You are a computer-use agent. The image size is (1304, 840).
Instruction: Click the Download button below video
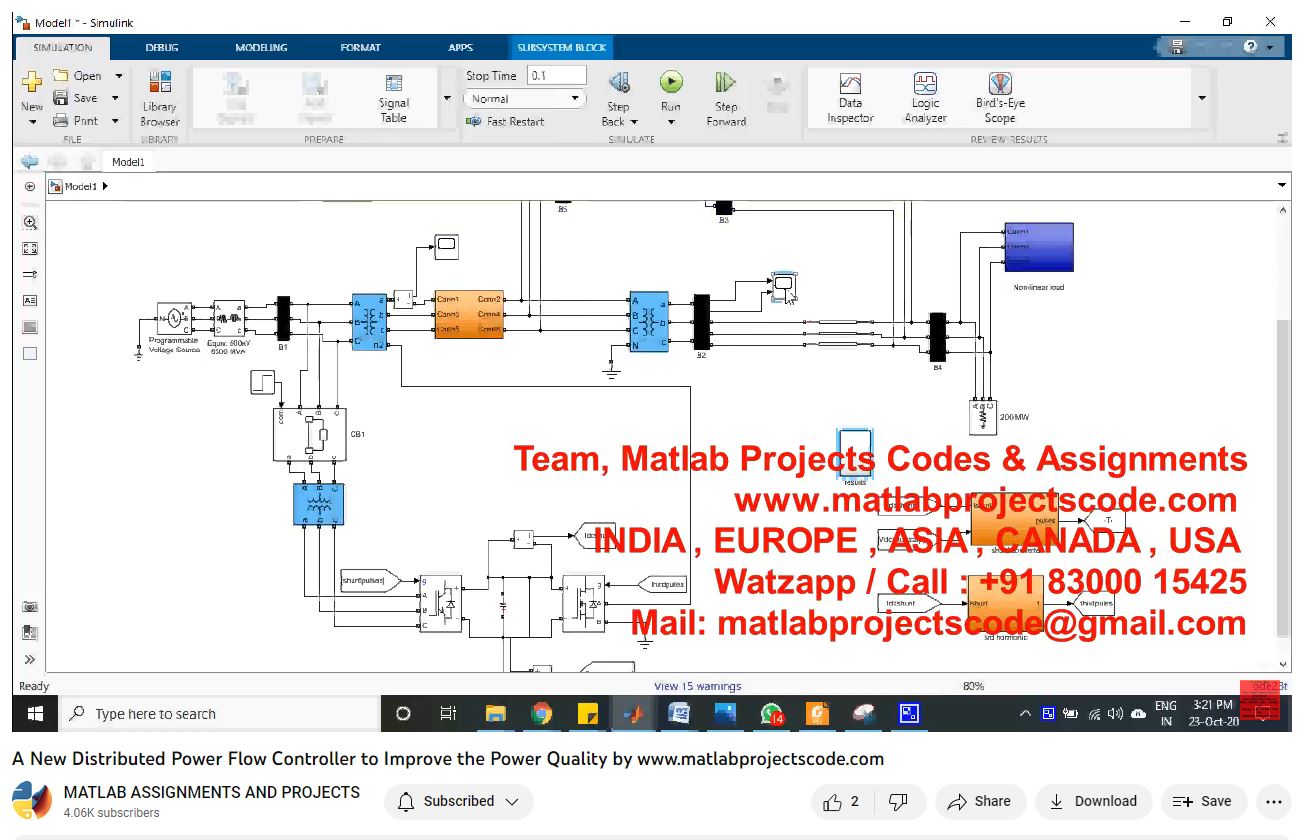coord(1093,801)
